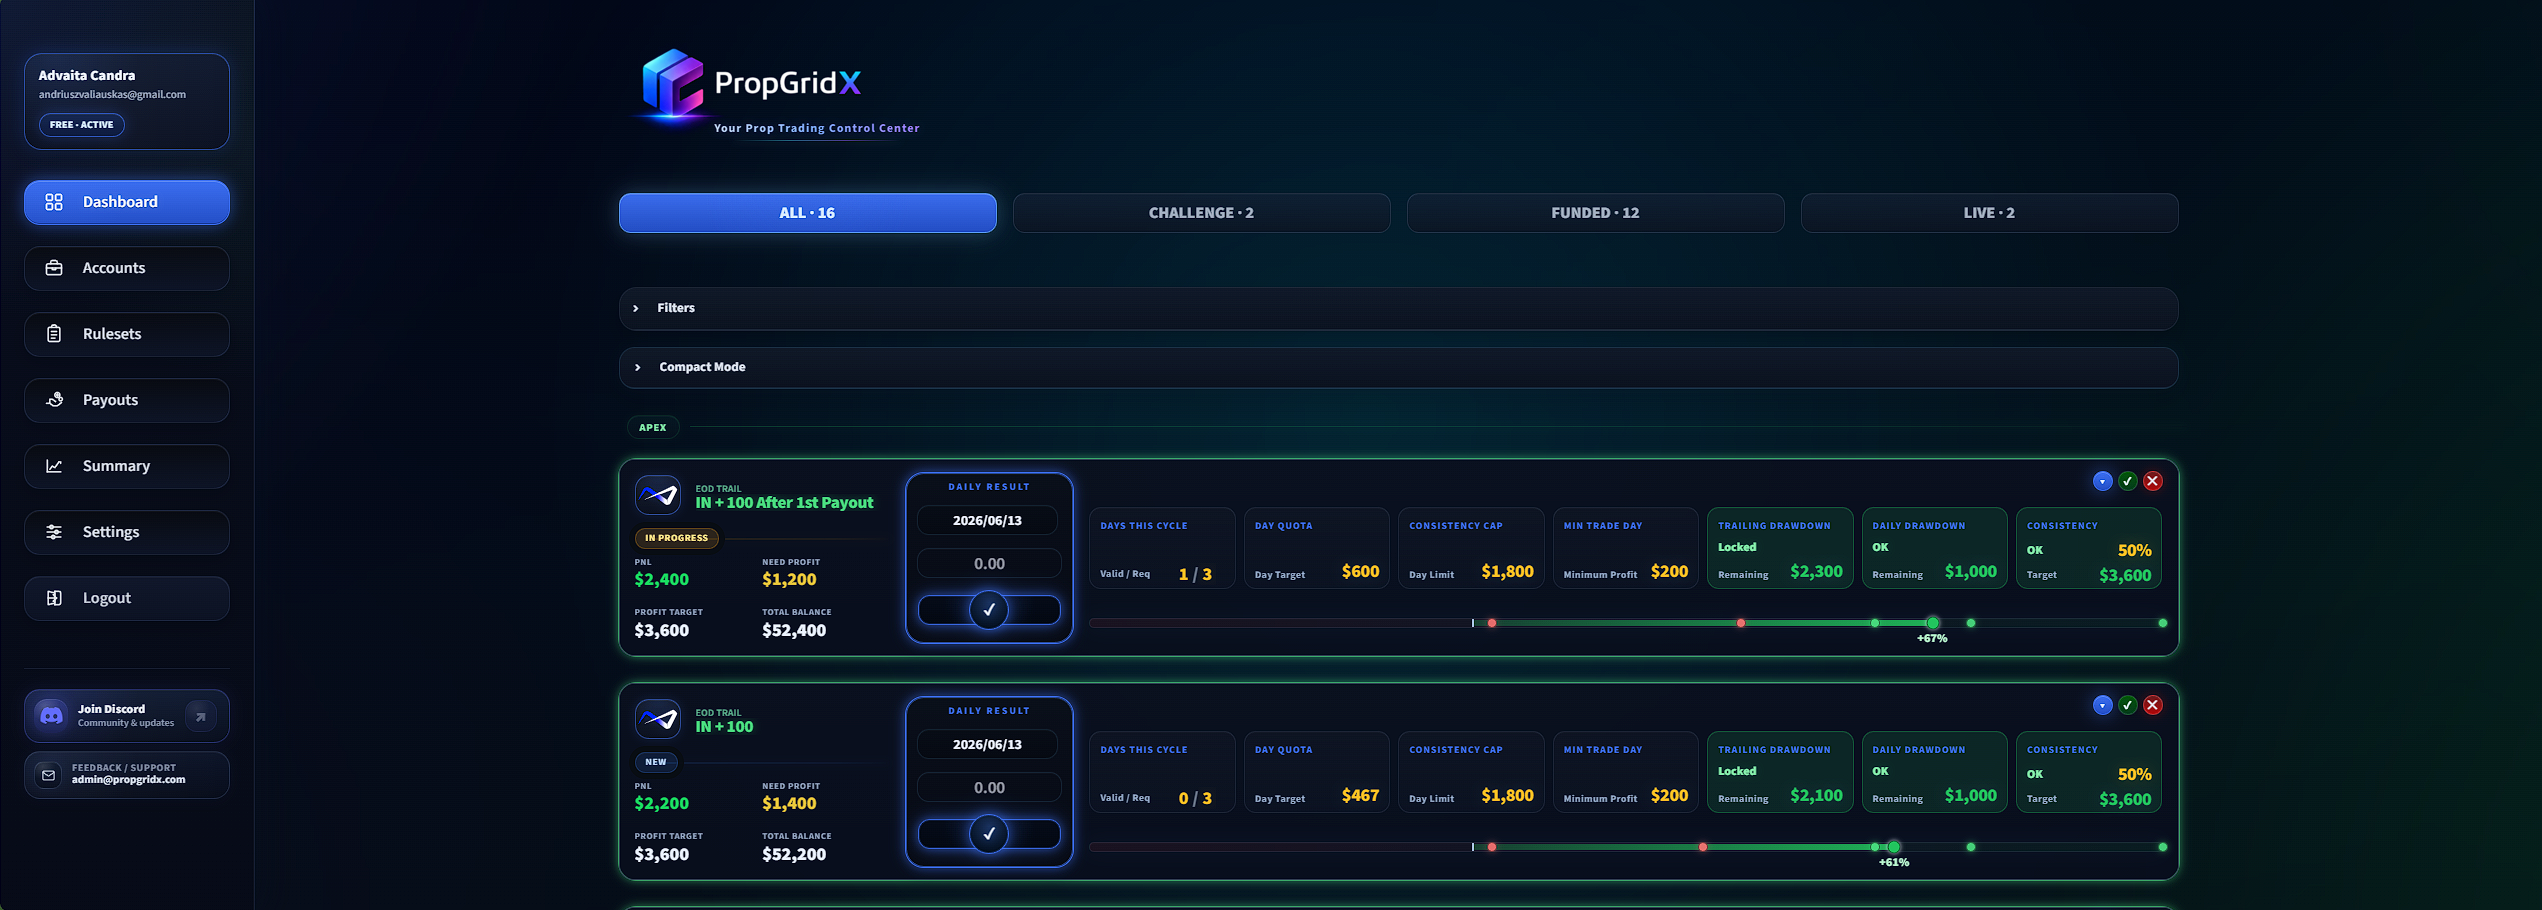Click Apex logo on IN + 100 NEW card
Image resolution: width=2542 pixels, height=910 pixels.
click(658, 719)
